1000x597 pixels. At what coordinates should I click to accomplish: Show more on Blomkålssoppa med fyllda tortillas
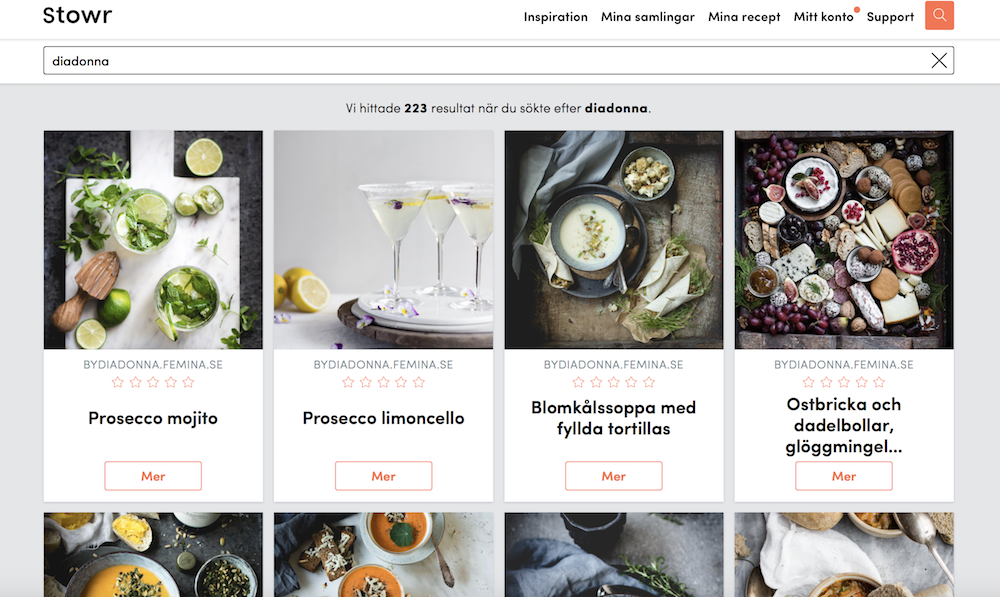point(614,476)
